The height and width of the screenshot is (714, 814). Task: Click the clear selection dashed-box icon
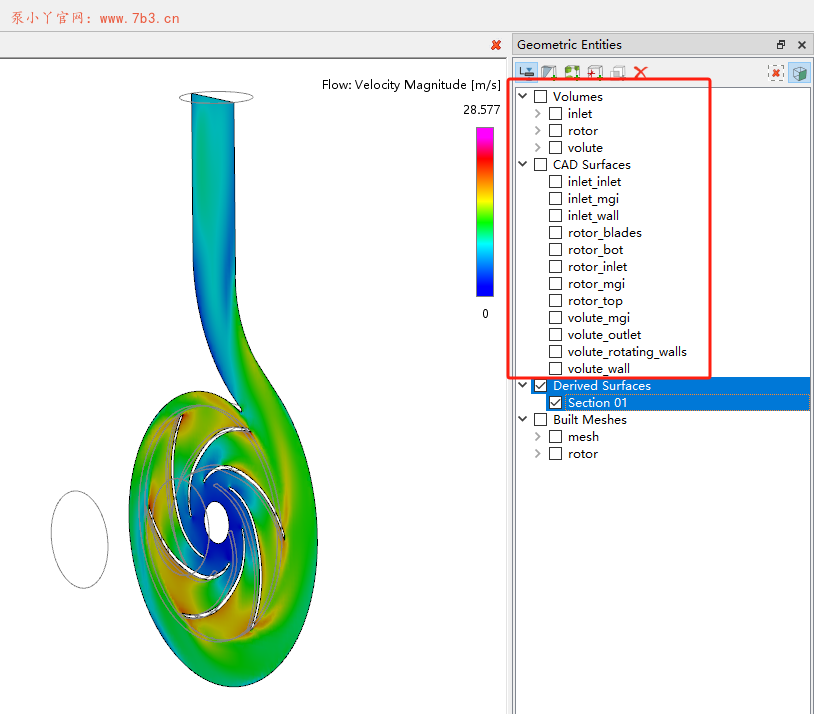pos(776,73)
